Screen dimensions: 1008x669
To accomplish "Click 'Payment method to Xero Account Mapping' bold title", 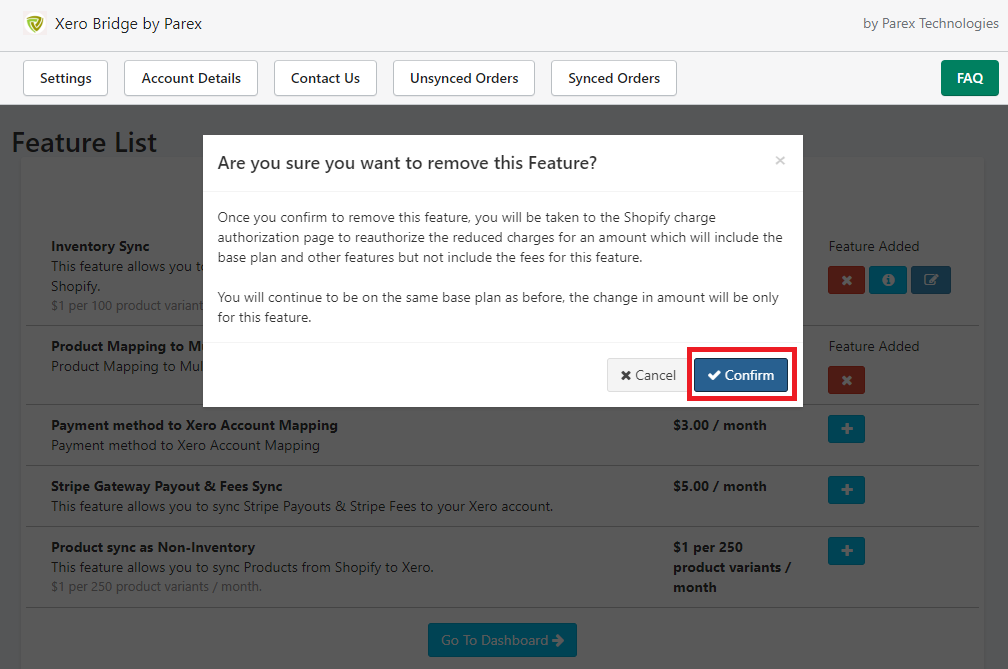I will (x=194, y=425).
